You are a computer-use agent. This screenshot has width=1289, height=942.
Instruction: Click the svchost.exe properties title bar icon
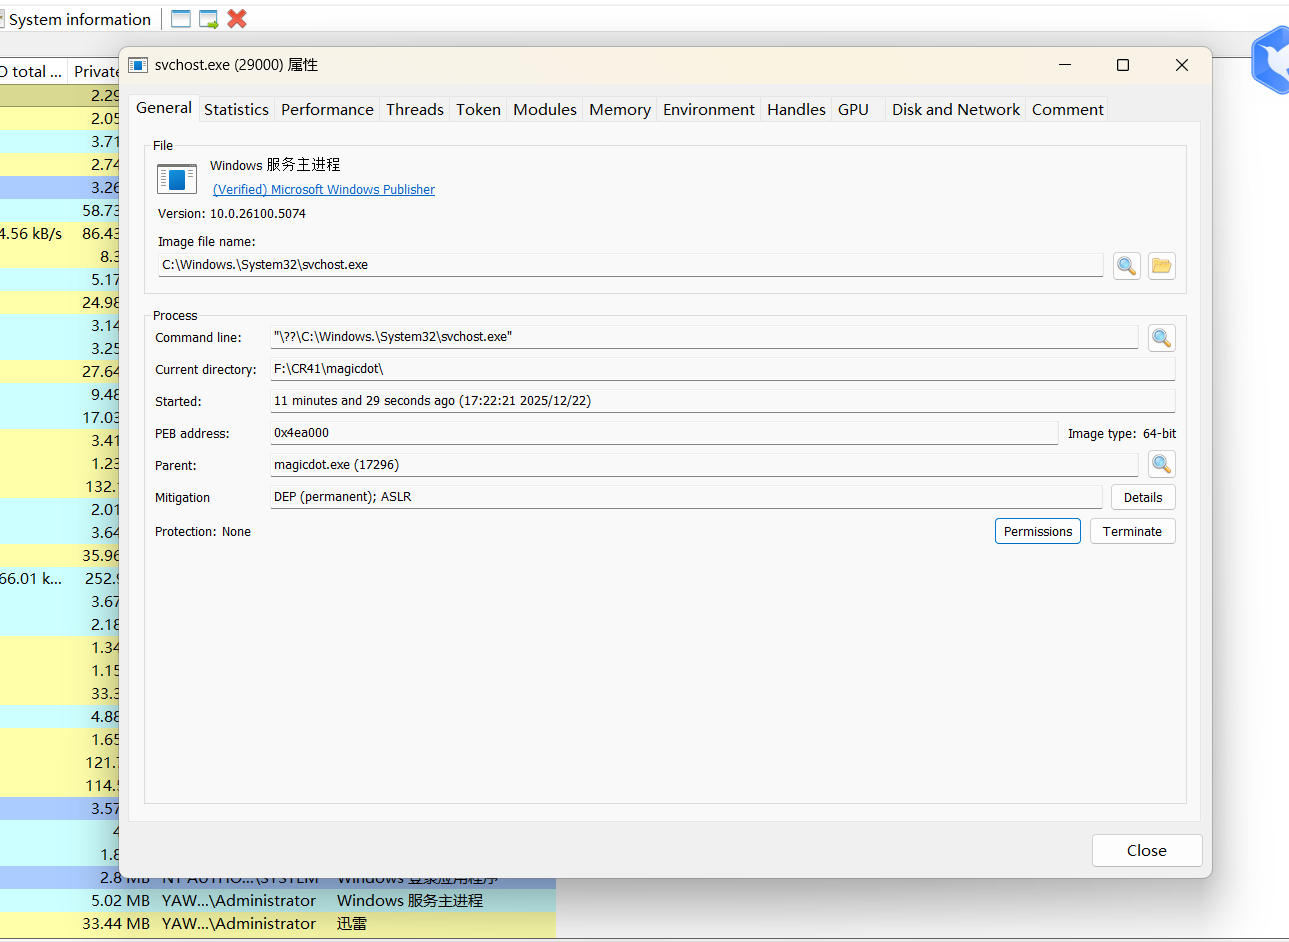click(x=138, y=65)
